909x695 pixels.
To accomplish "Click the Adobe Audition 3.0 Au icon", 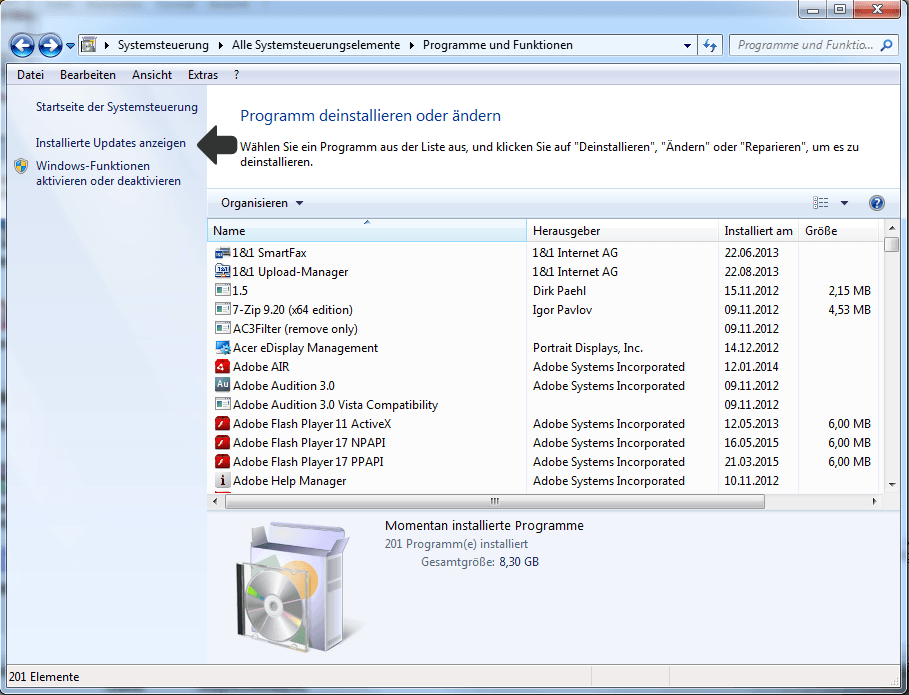I will coord(223,385).
